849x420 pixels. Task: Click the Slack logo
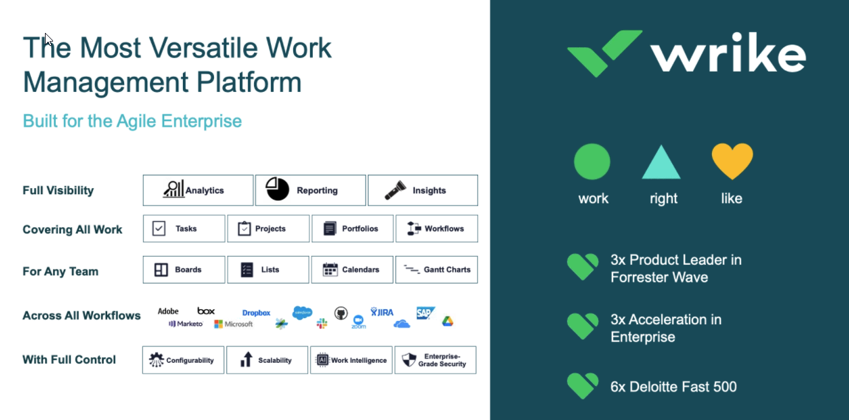tap(322, 324)
